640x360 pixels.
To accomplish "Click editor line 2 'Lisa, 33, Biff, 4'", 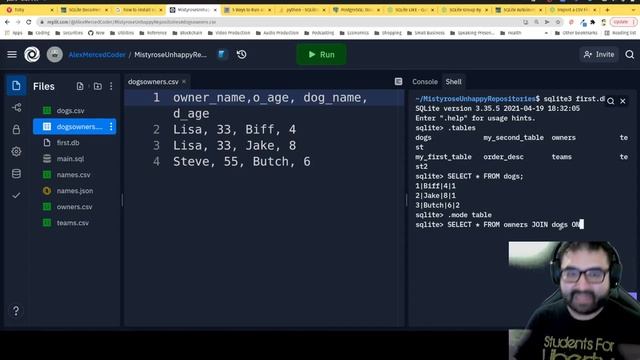I will point(234,130).
